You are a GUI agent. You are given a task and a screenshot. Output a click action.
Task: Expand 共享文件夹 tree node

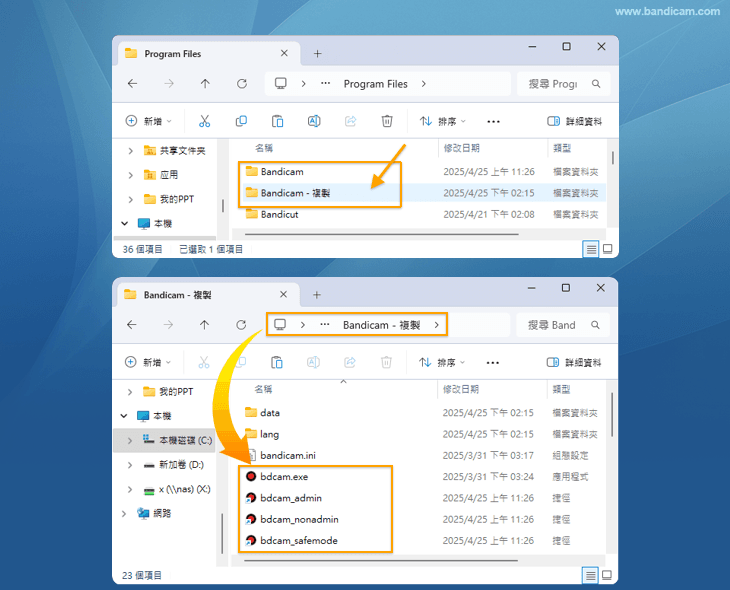(130, 151)
